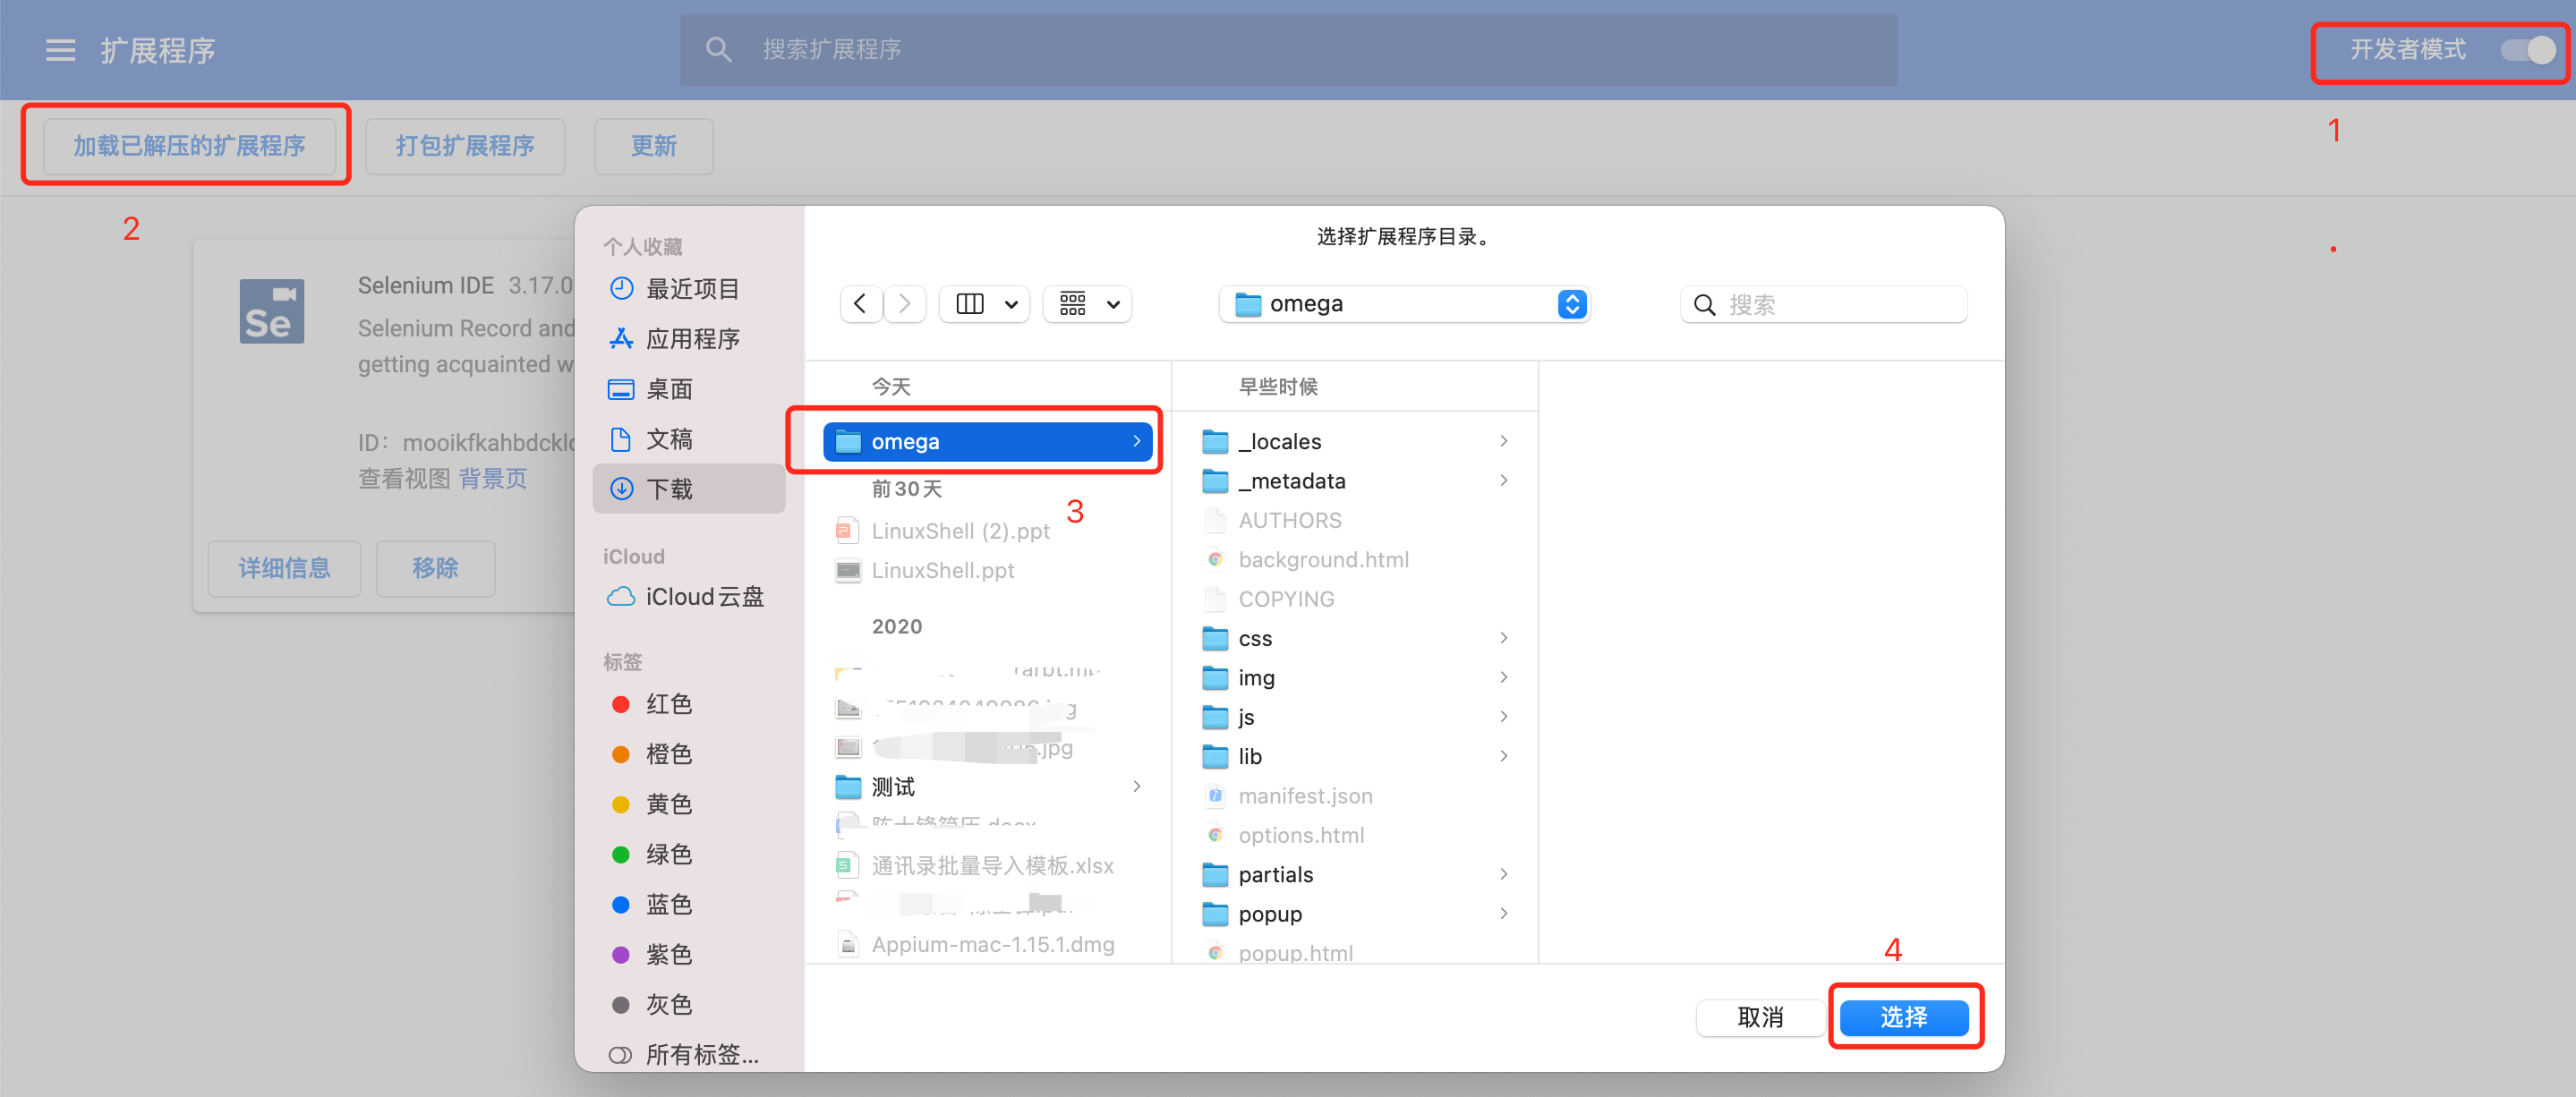This screenshot has height=1097, width=2576.
Task: Expand the 测试 folder chevron
Action: click(x=1136, y=787)
